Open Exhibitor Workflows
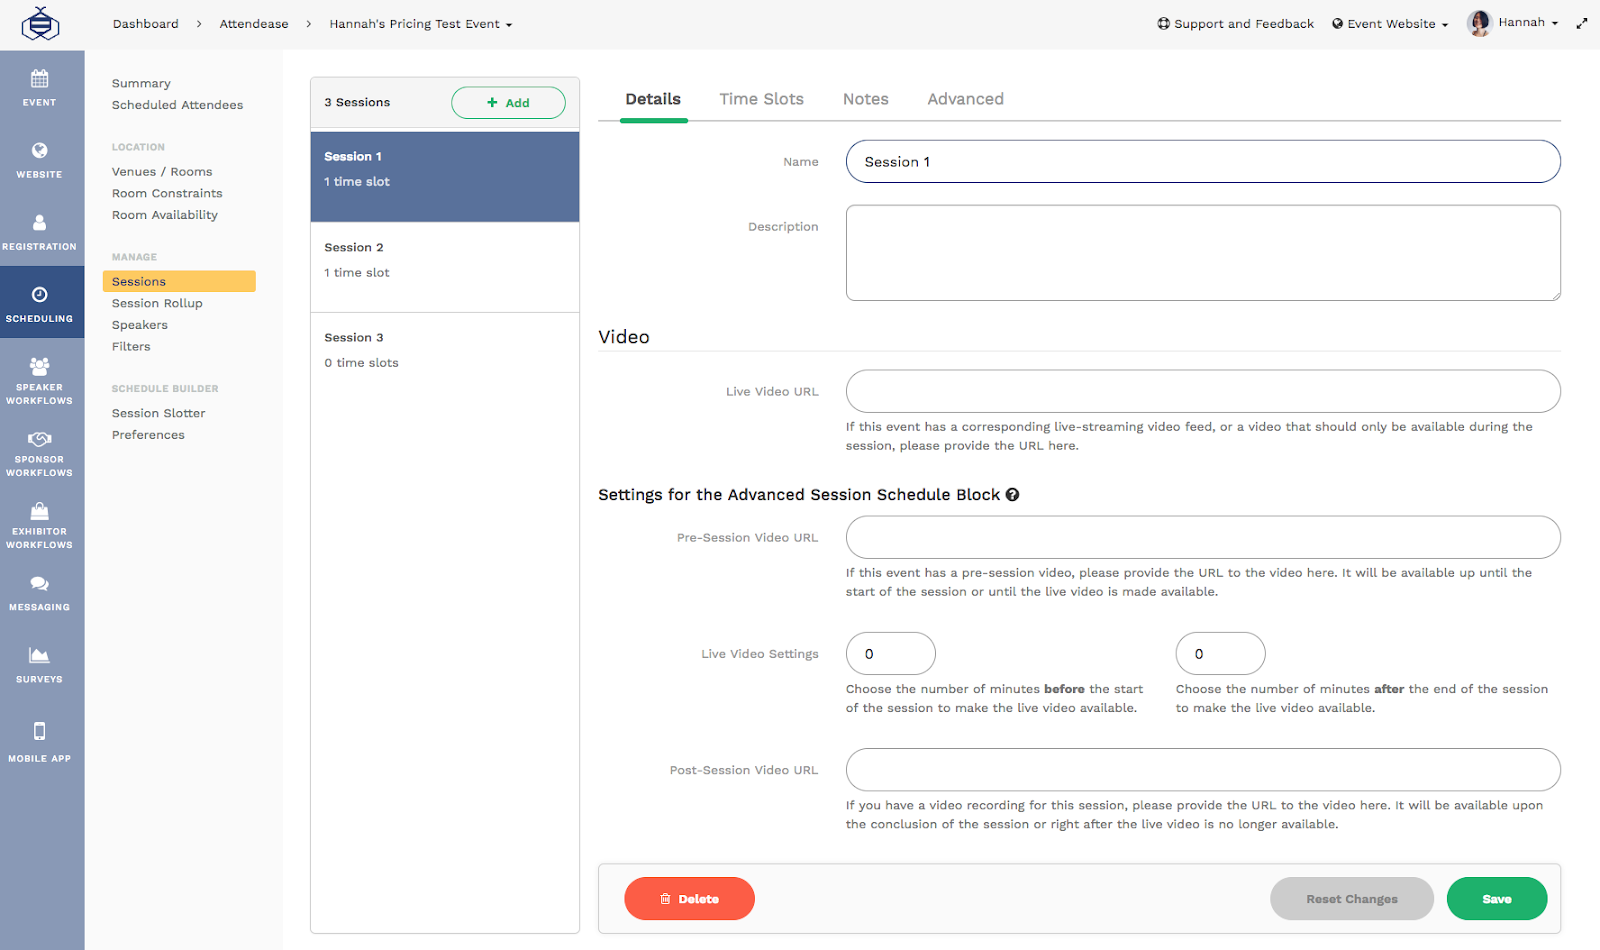Image resolution: width=1600 pixels, height=950 pixels. [x=40, y=520]
